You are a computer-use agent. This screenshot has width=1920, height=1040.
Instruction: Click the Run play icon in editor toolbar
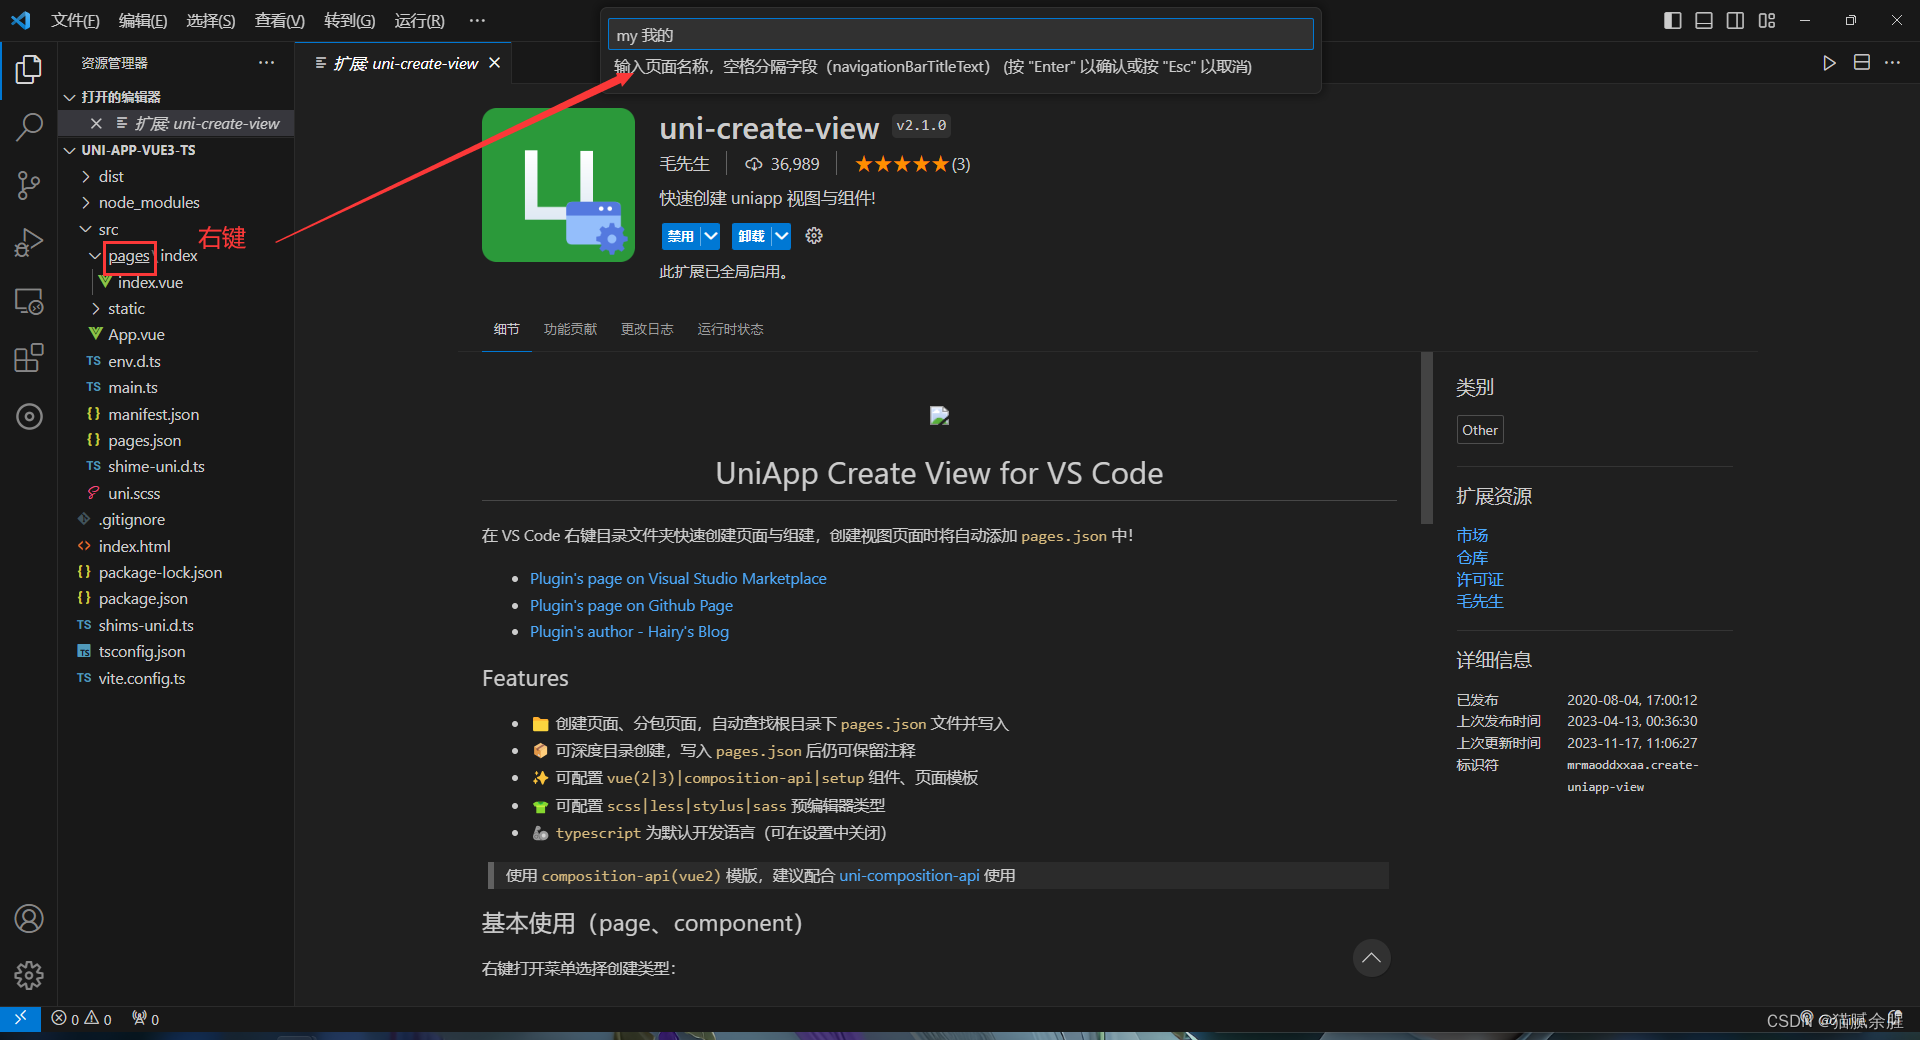tap(1829, 63)
